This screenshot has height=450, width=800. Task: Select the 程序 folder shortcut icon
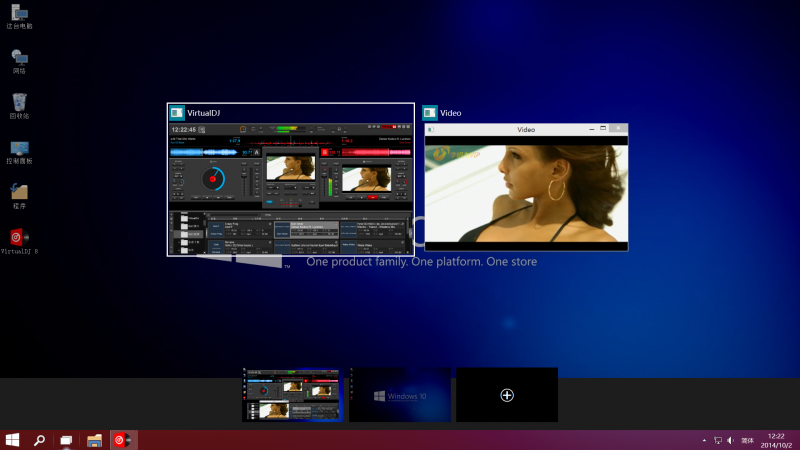coord(19,196)
